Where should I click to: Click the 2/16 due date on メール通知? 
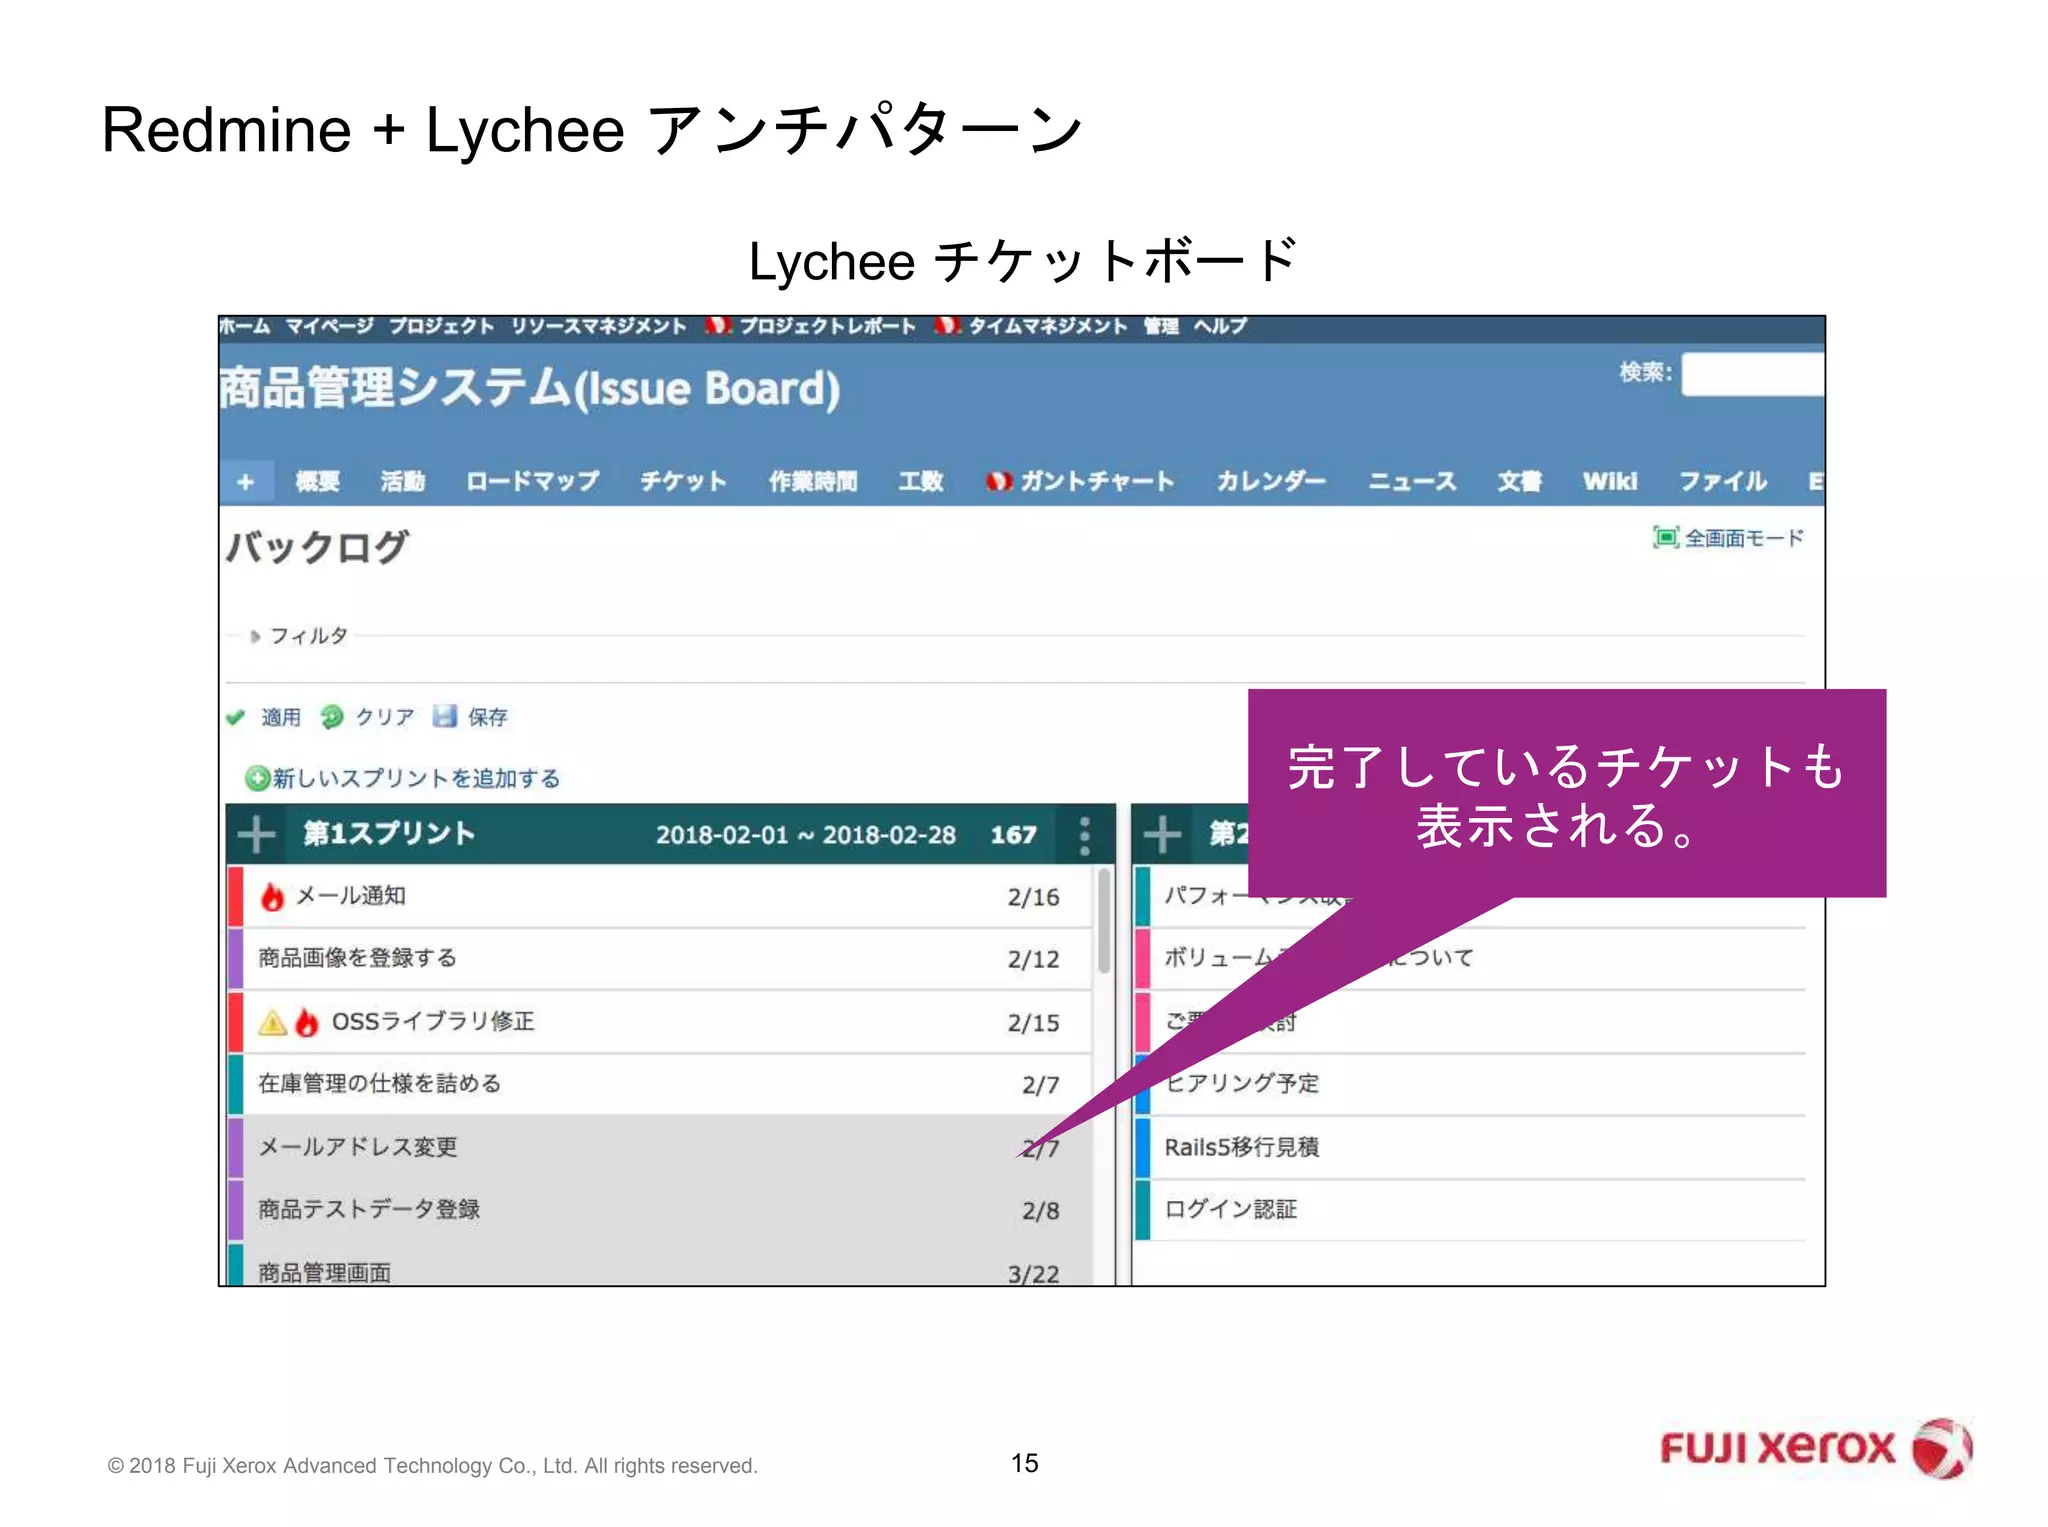(1033, 897)
